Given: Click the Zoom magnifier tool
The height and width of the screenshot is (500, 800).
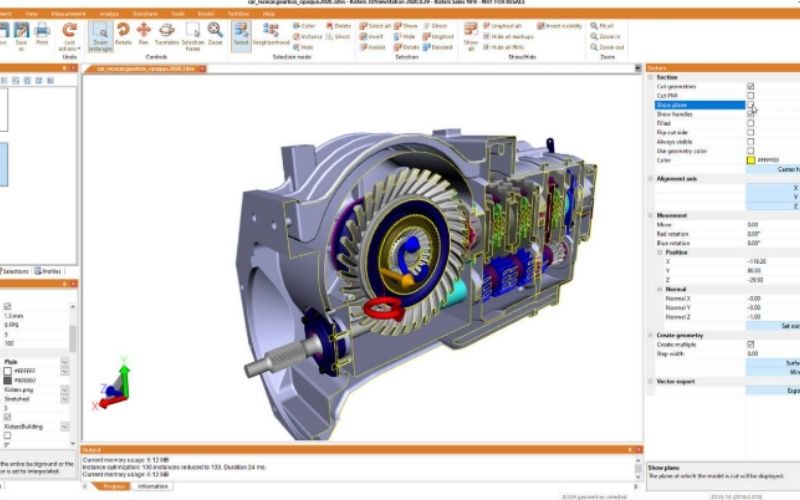Looking at the screenshot, I should point(215,34).
